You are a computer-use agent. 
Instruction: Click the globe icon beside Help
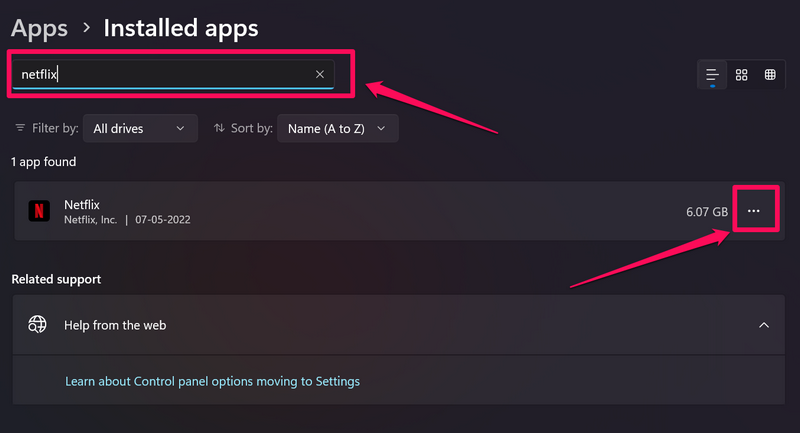[x=38, y=325]
